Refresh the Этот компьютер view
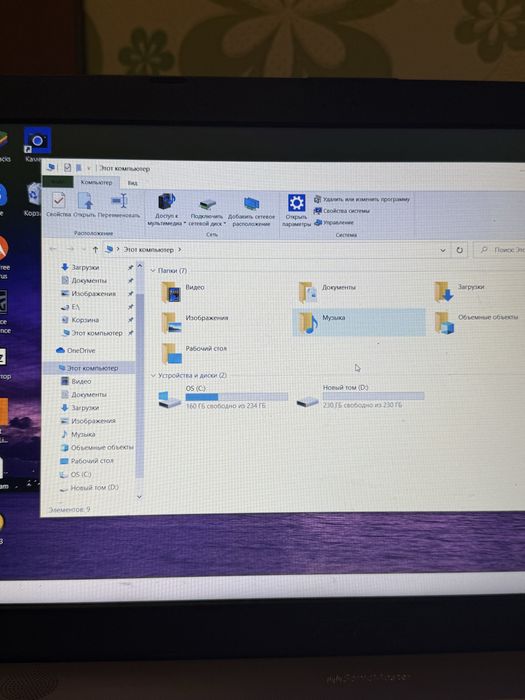Viewport: 525px width, 700px height. click(x=459, y=250)
